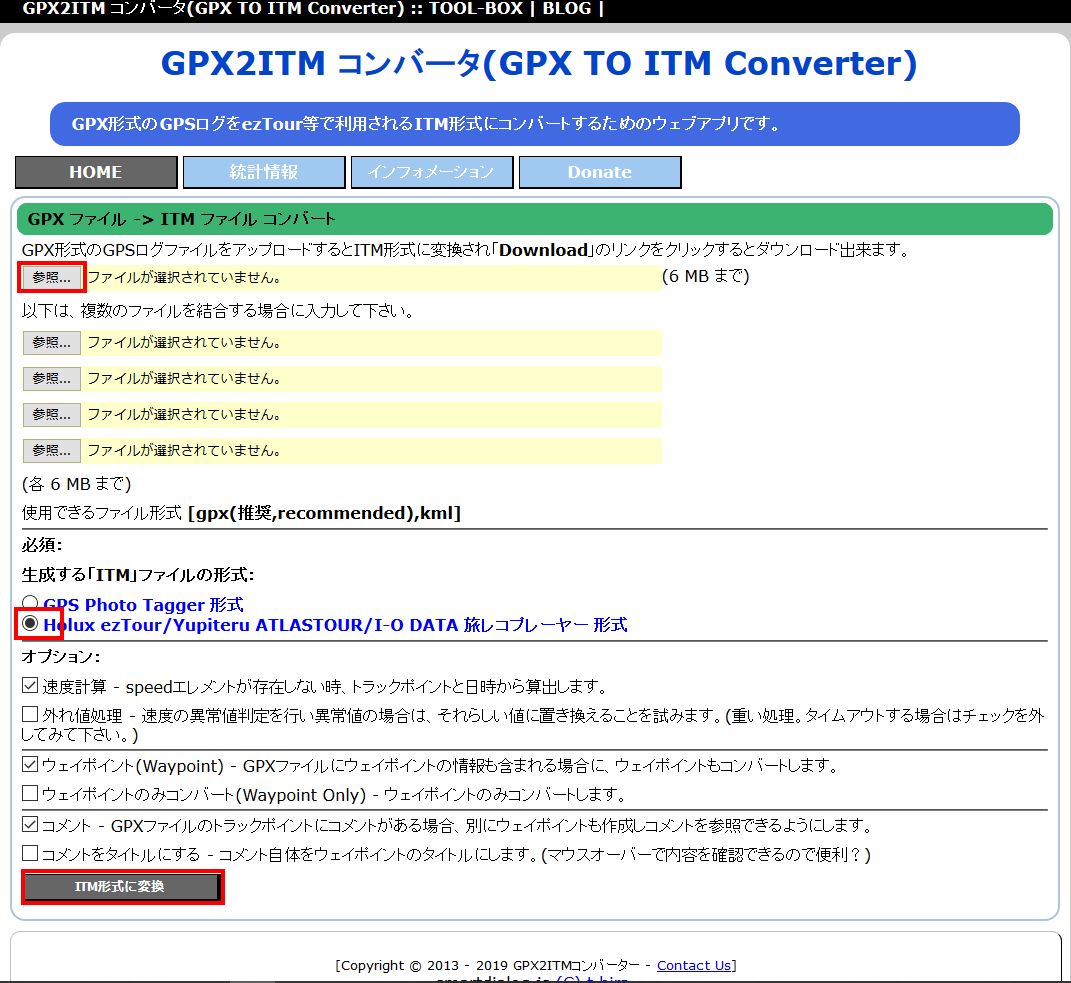Click the first 参照 button under the merge-files note
Image resolution: width=1071 pixels, height=983 pixels.
tap(51, 342)
